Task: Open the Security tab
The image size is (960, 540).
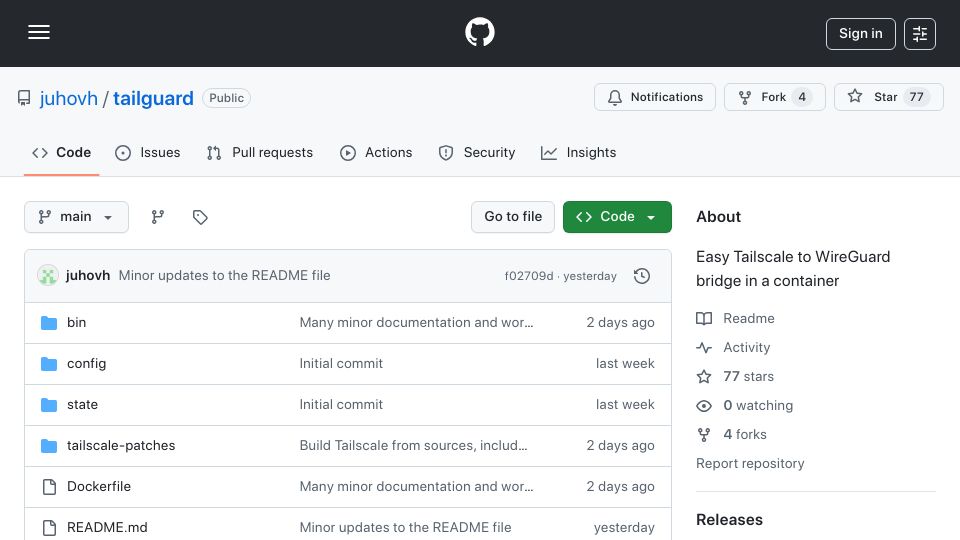Action: point(477,152)
